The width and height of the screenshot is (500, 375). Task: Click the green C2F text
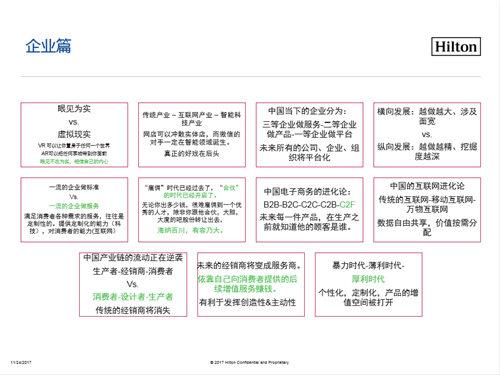(x=347, y=204)
